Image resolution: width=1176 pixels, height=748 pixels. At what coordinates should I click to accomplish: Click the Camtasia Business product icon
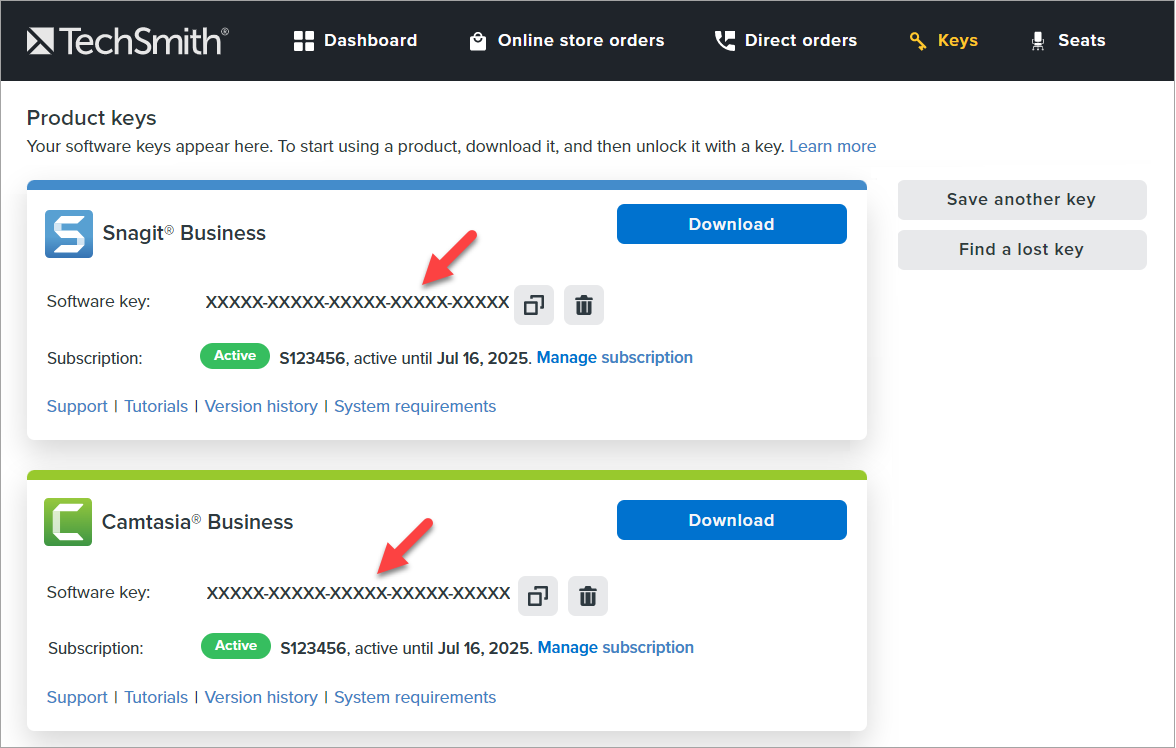click(x=68, y=522)
